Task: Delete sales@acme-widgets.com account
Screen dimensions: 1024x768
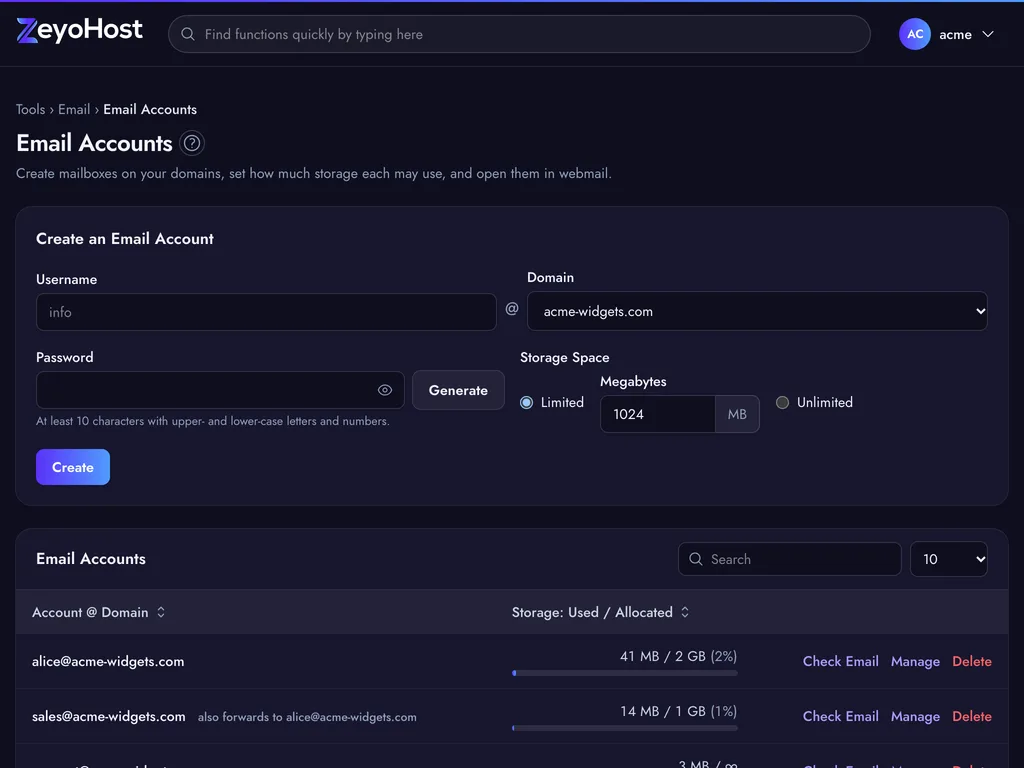Action: point(972,716)
